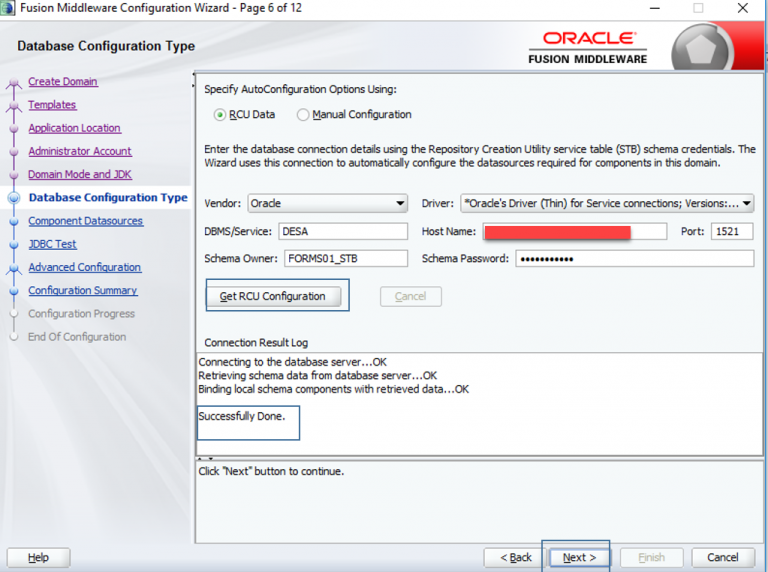
Task: Click the Port input field
Action: pos(732,231)
